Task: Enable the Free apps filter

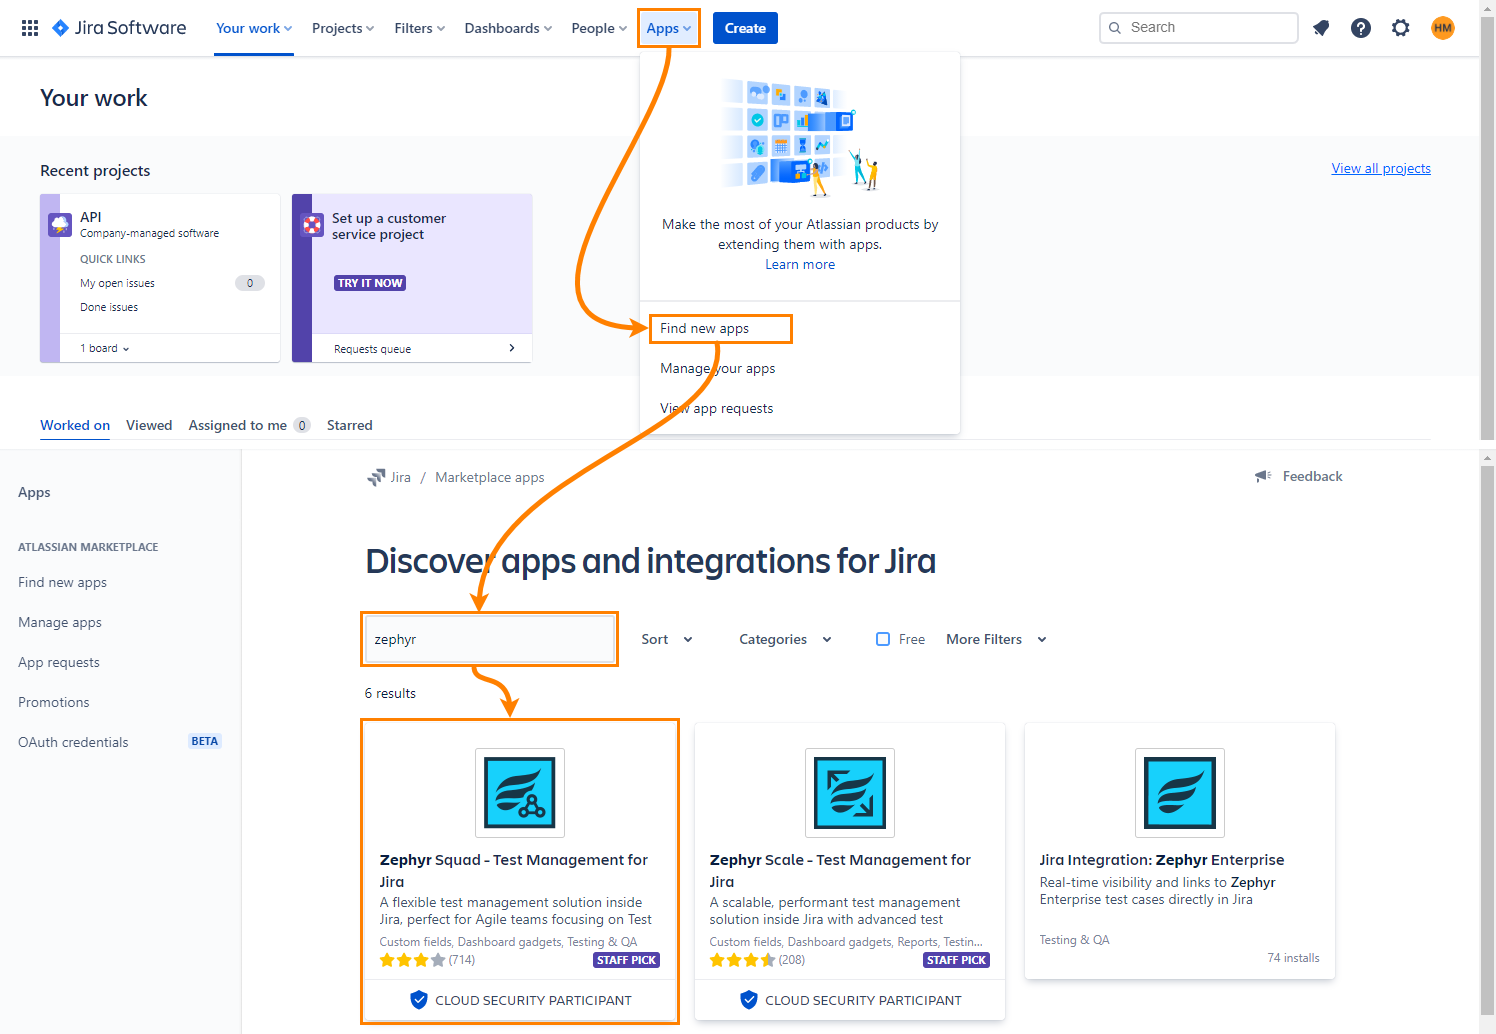Action: click(x=883, y=638)
